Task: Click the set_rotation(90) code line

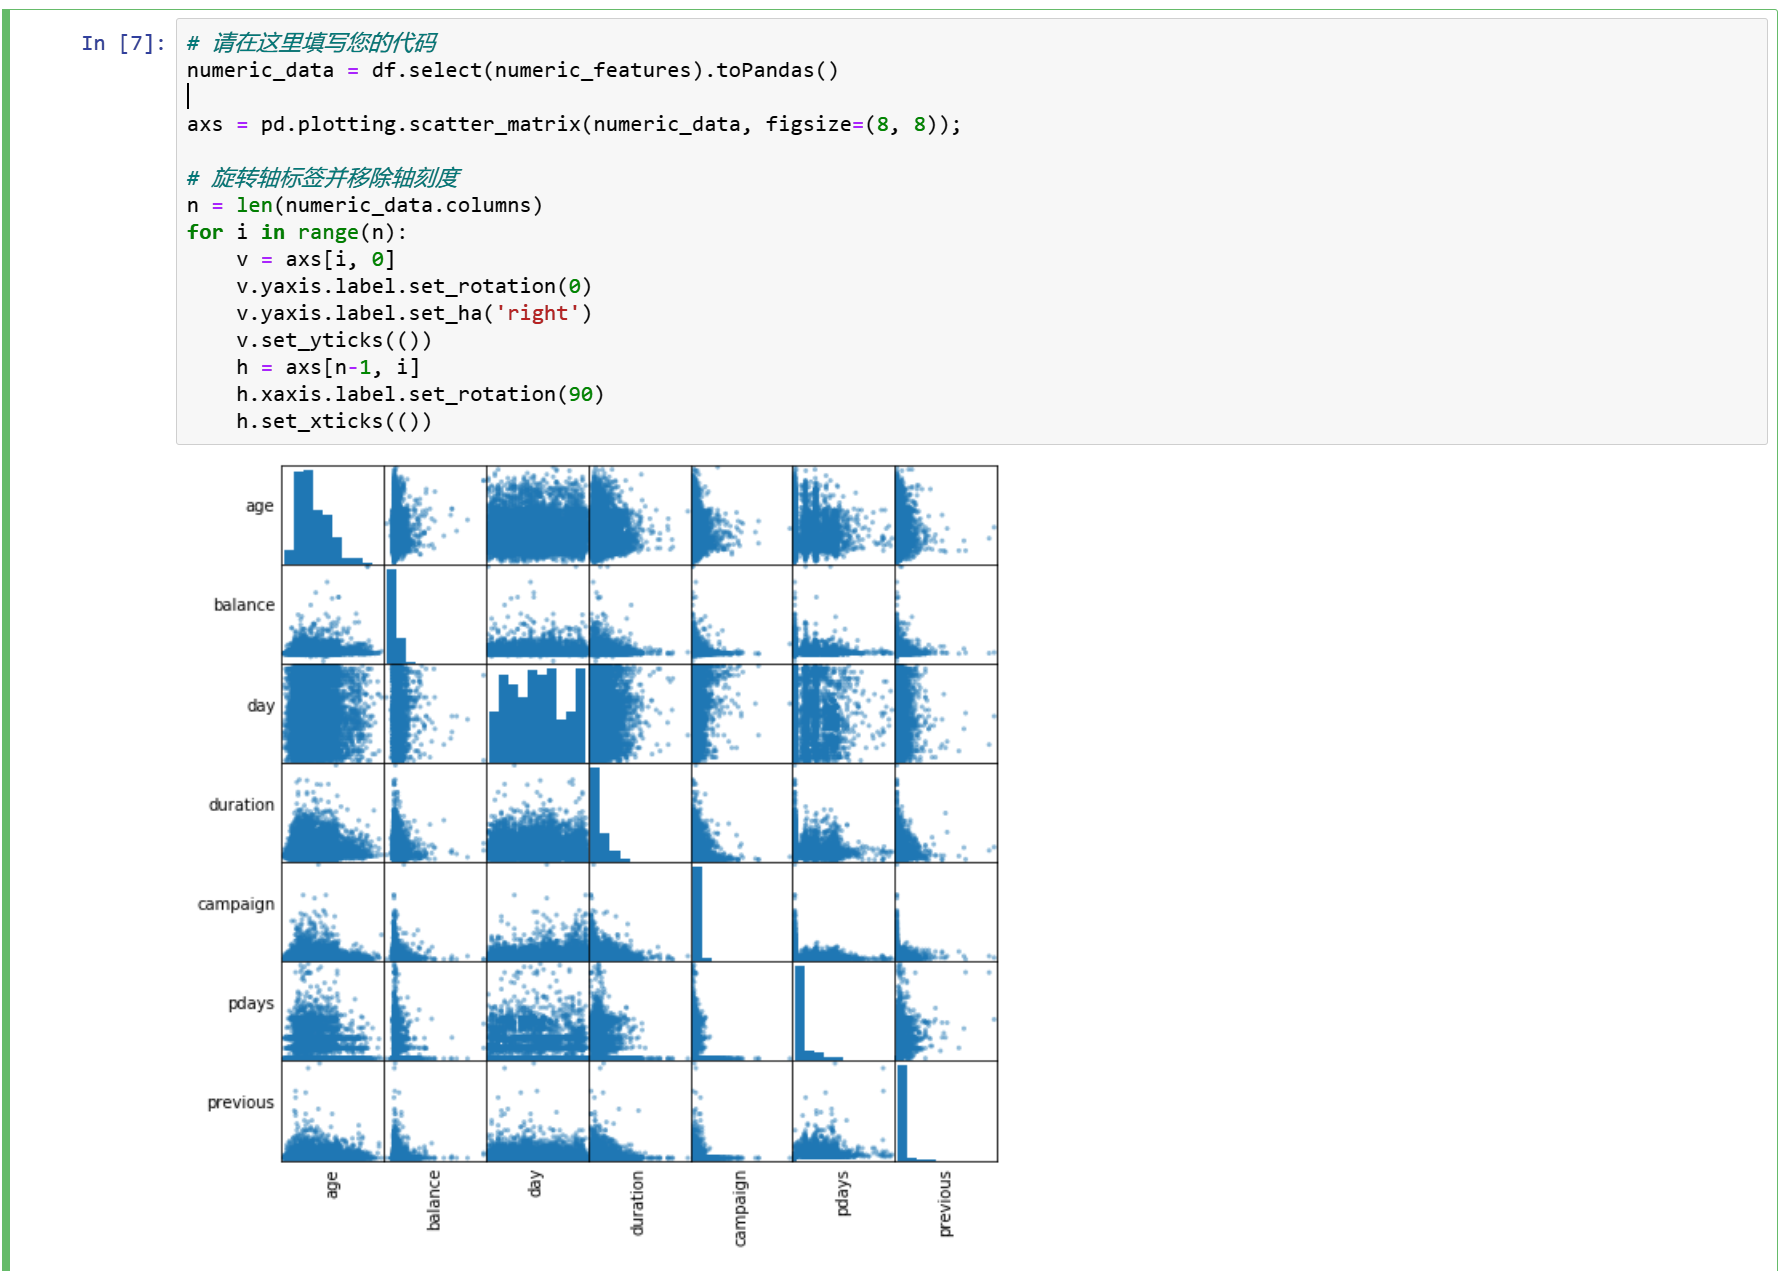Action: 420,394
